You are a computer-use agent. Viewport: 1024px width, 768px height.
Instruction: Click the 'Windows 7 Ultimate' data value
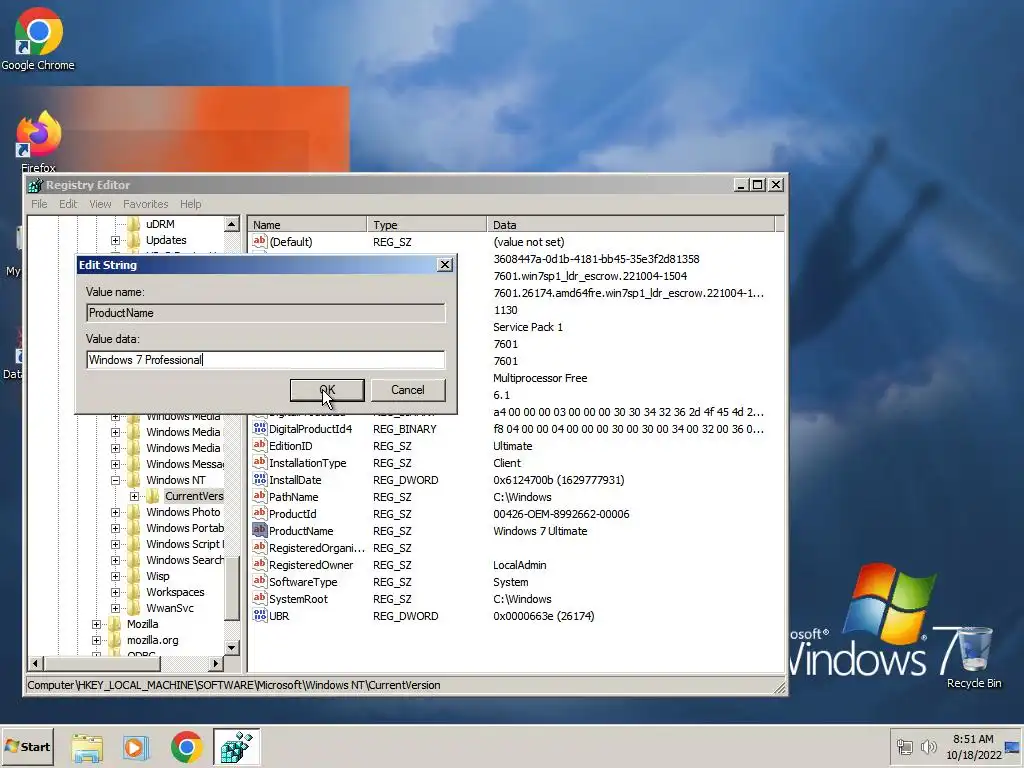(540, 531)
